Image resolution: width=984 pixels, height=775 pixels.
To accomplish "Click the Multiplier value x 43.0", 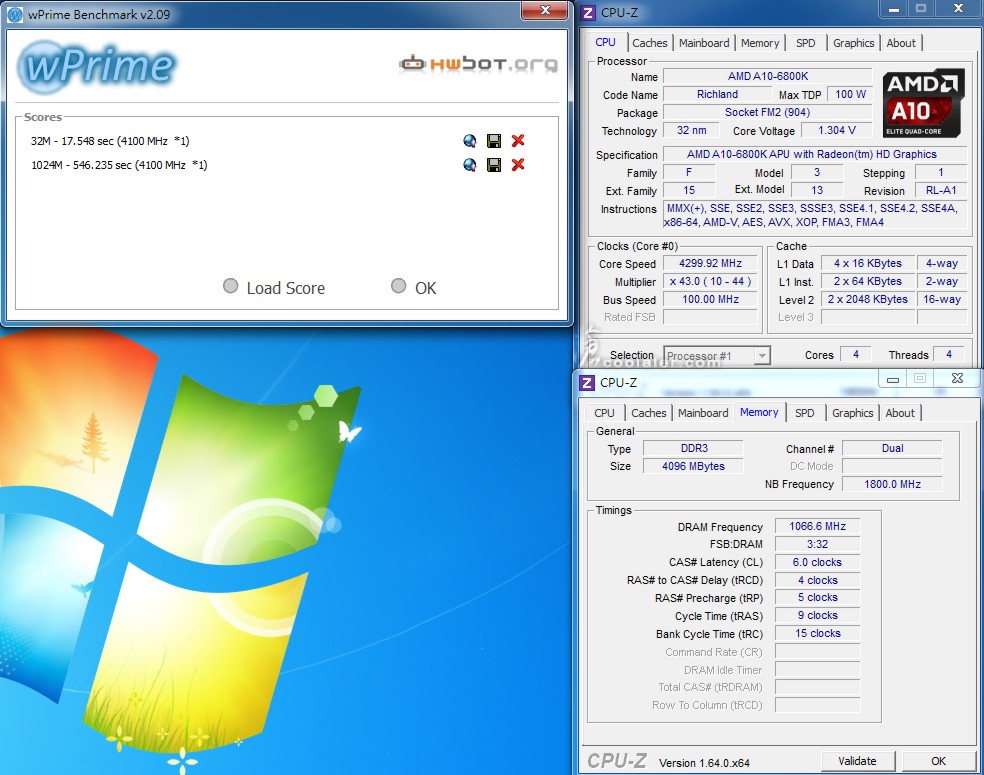I will [x=710, y=281].
